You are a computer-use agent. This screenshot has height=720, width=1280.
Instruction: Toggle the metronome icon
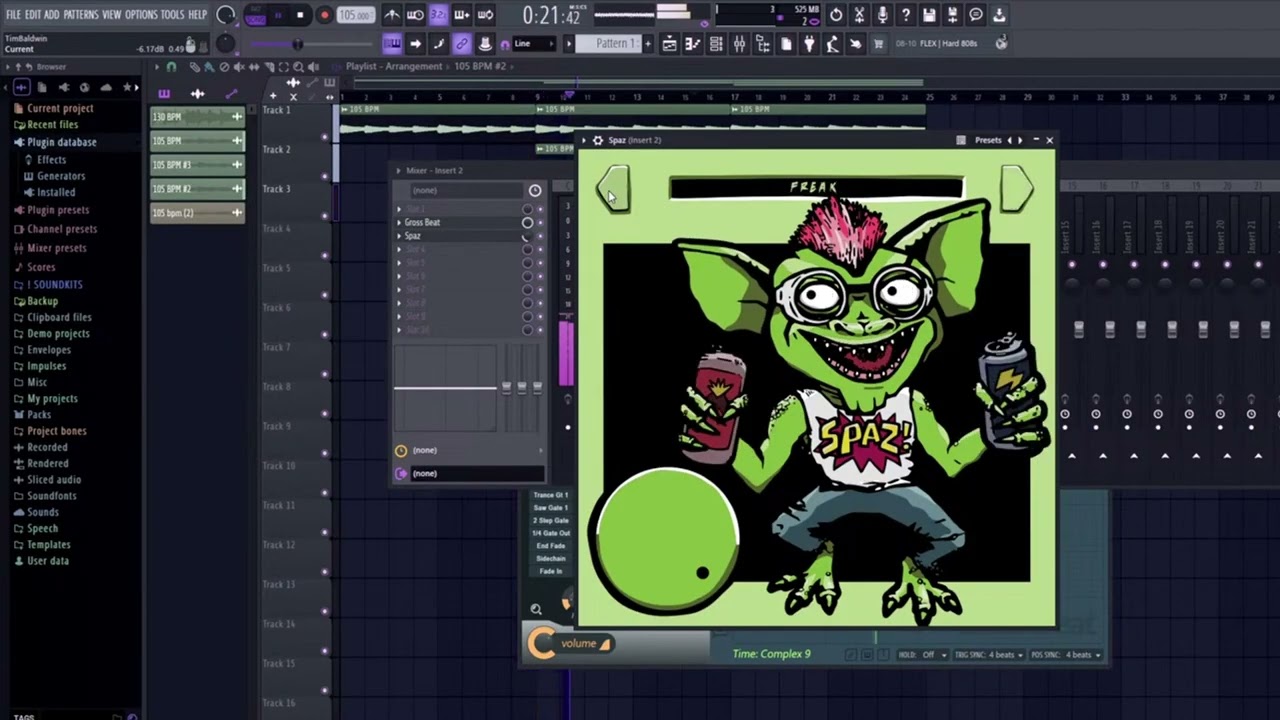click(393, 15)
